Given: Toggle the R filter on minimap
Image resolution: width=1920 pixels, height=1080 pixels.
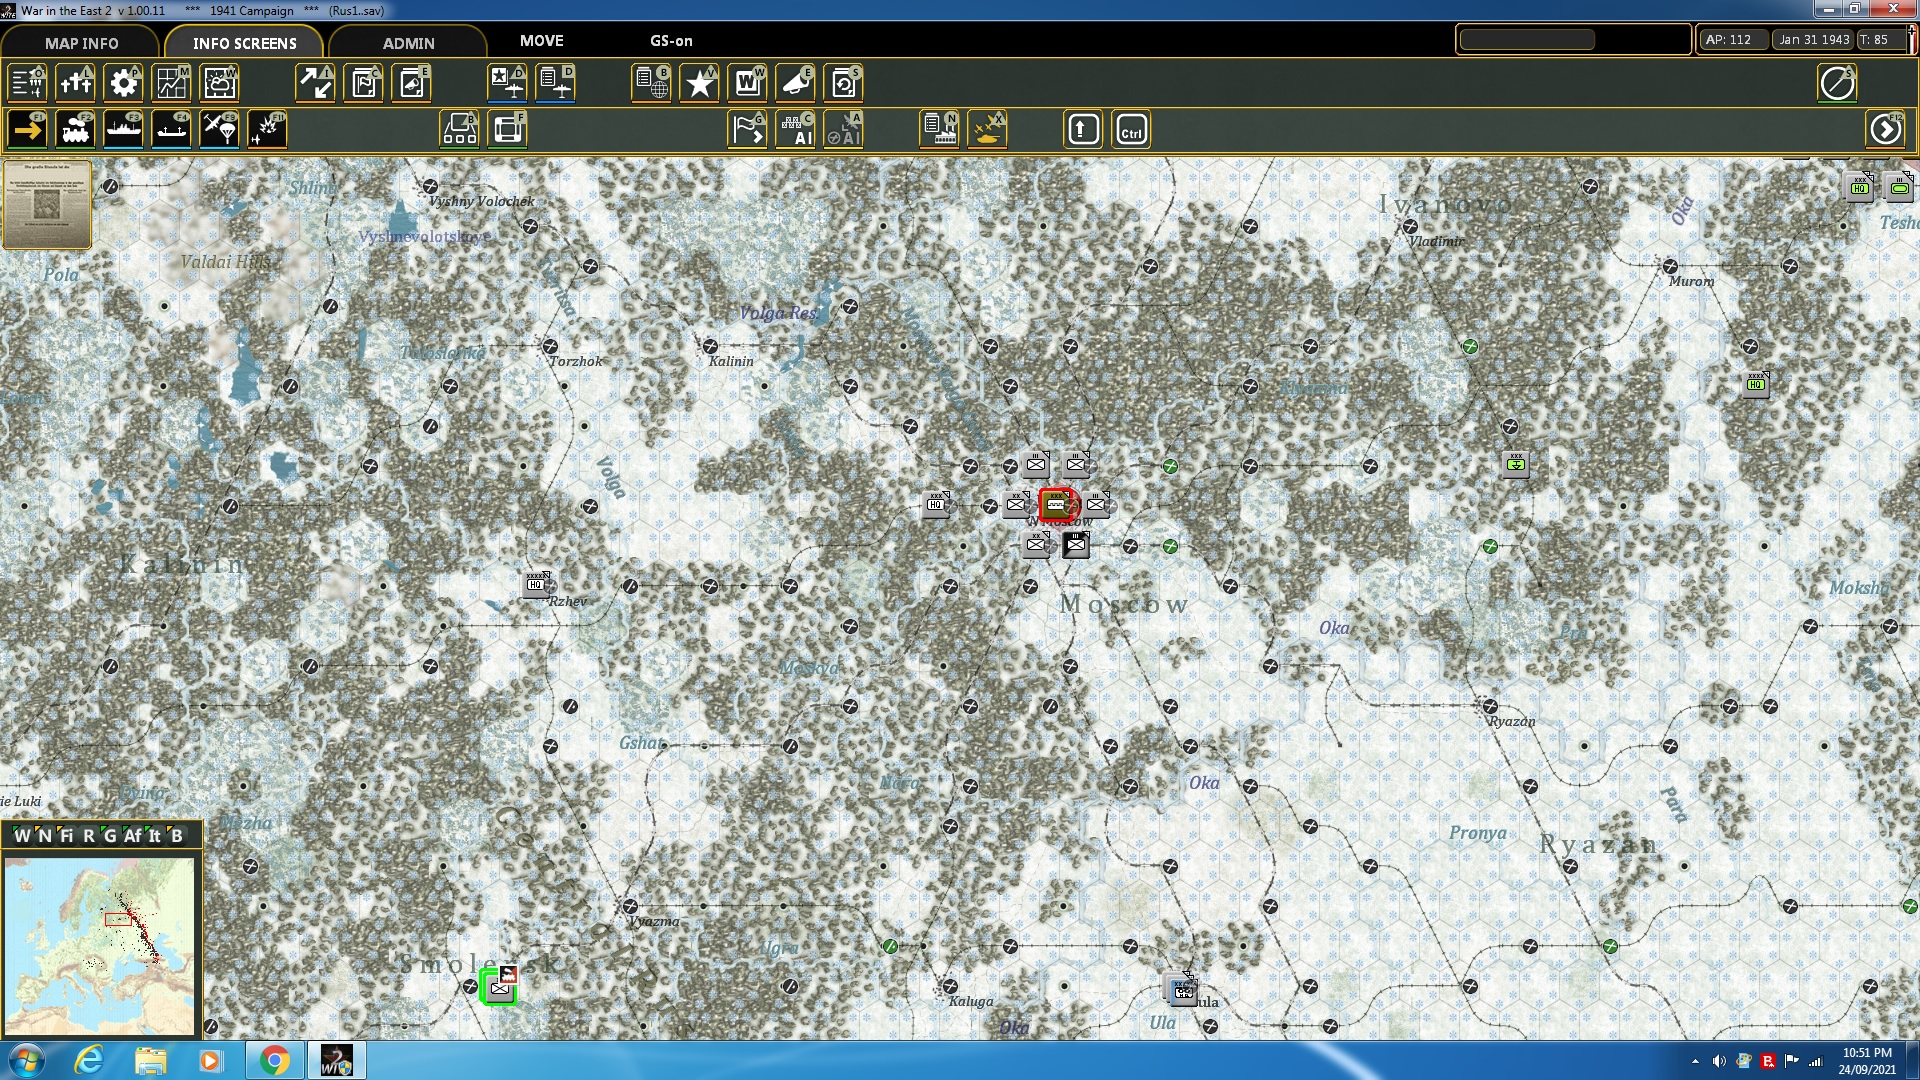Looking at the screenshot, I should coord(89,836).
